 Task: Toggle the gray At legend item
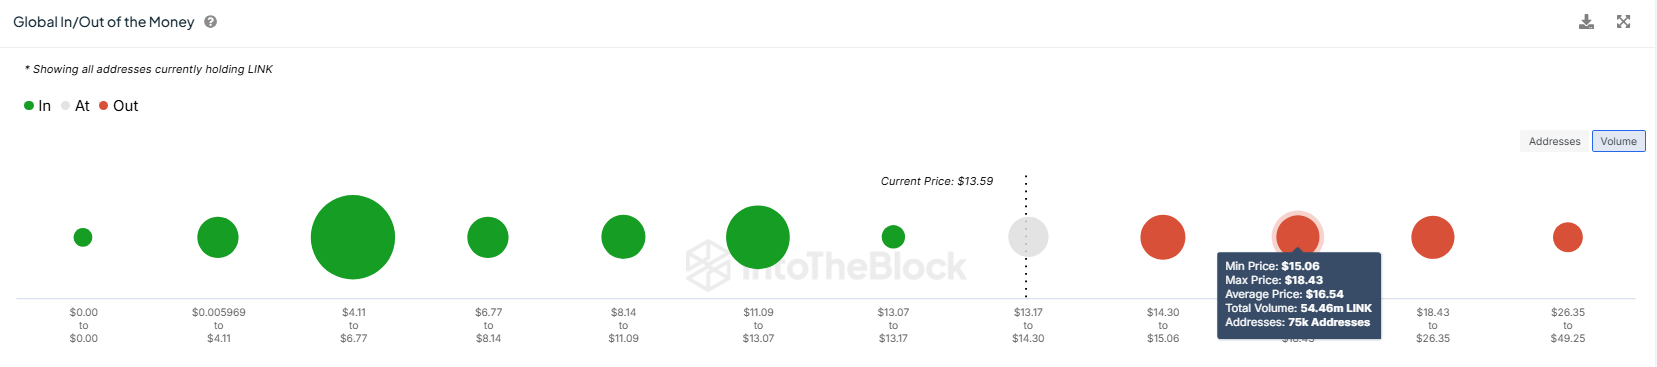pos(75,106)
